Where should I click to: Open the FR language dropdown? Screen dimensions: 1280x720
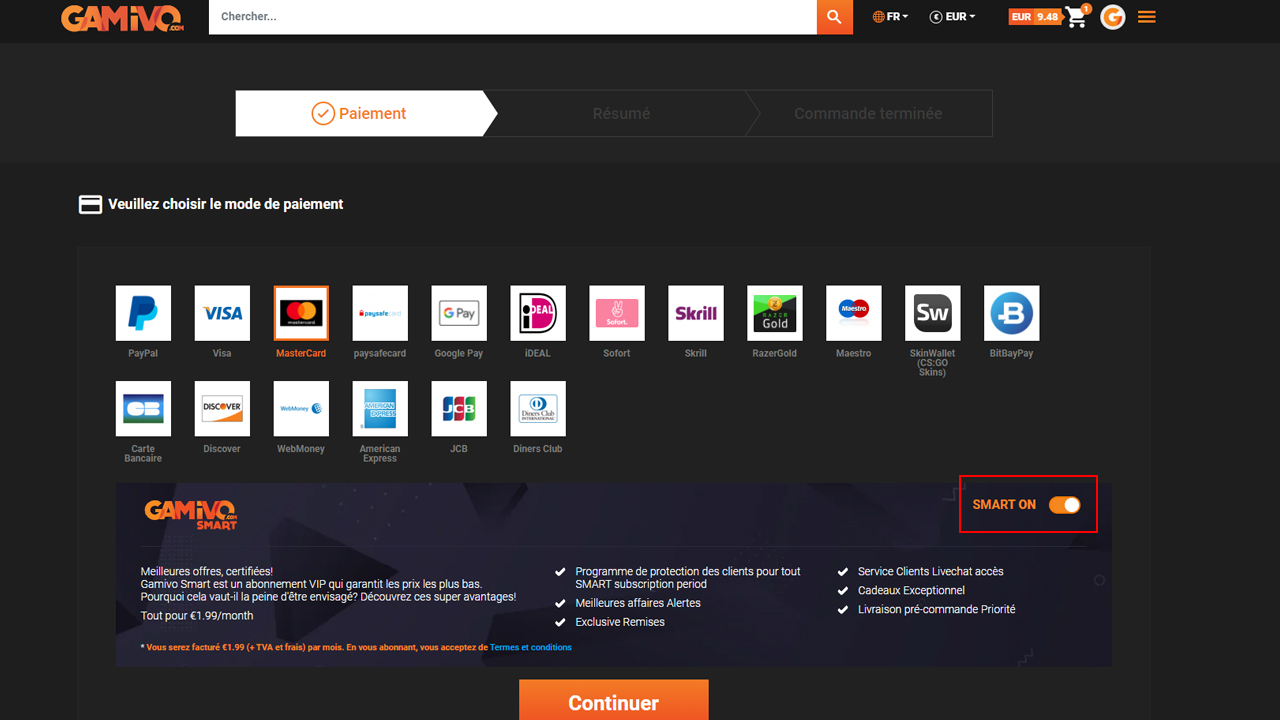[x=889, y=16]
